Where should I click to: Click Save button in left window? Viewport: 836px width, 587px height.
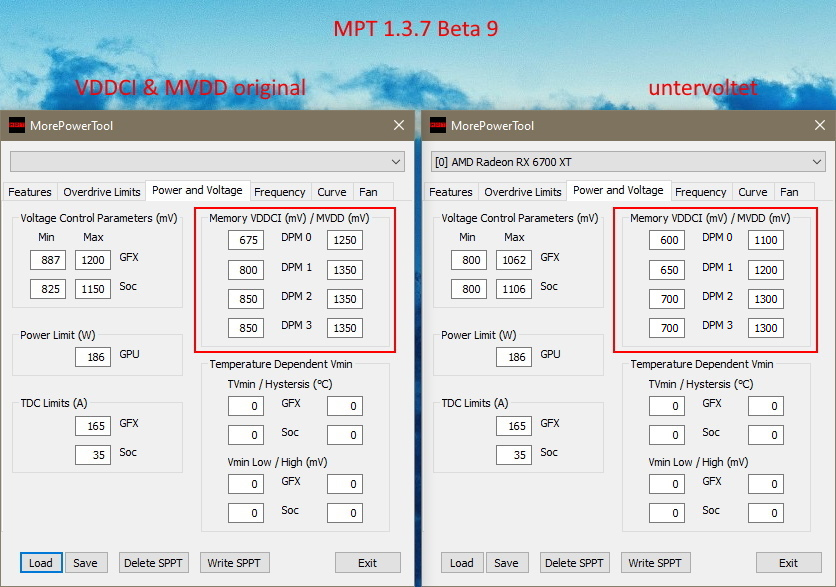click(85, 563)
